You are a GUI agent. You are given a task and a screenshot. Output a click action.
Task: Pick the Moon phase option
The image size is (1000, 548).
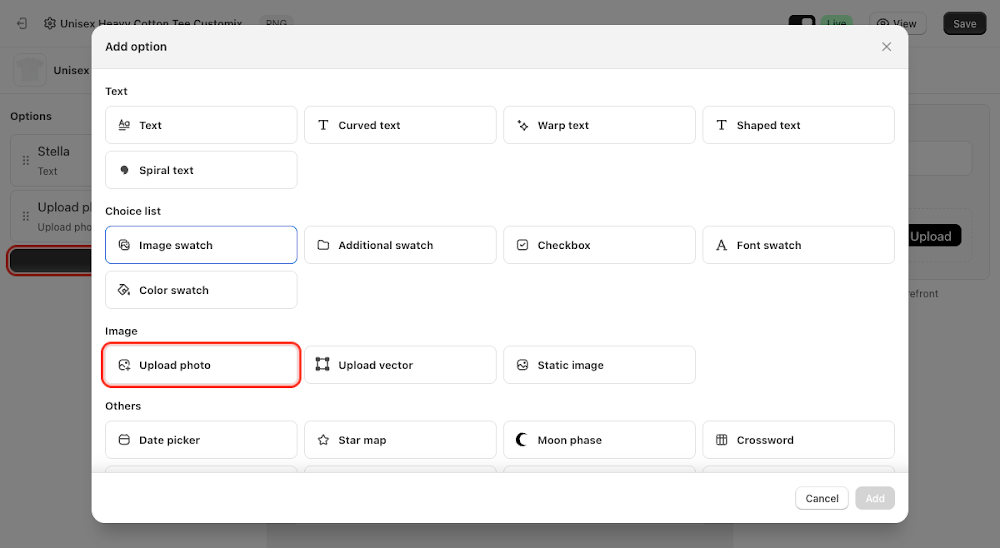point(599,440)
